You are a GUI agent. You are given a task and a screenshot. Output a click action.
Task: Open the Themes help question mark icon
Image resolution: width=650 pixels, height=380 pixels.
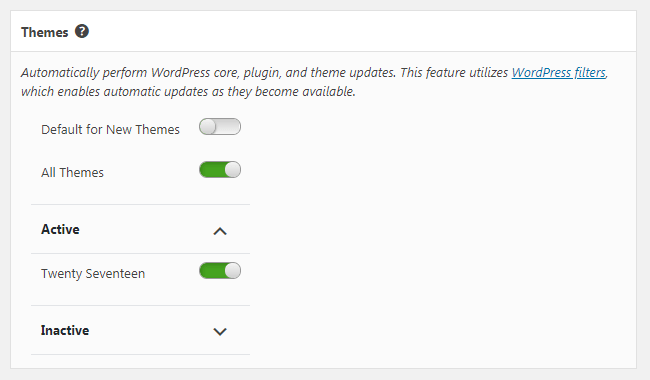(82, 31)
